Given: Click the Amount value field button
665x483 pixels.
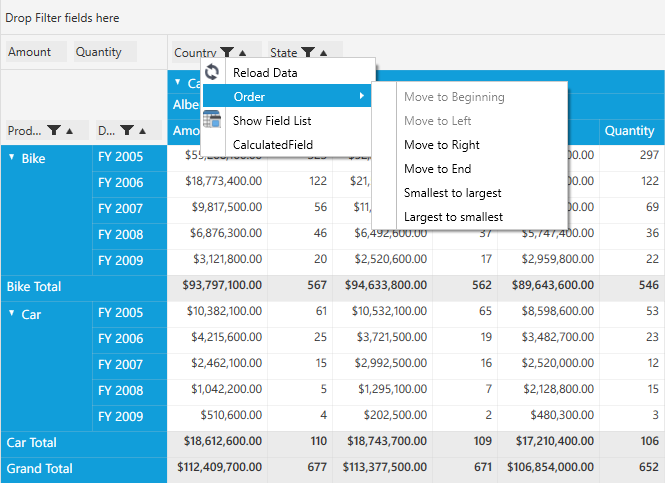Looking at the screenshot, I should tap(36, 52).
